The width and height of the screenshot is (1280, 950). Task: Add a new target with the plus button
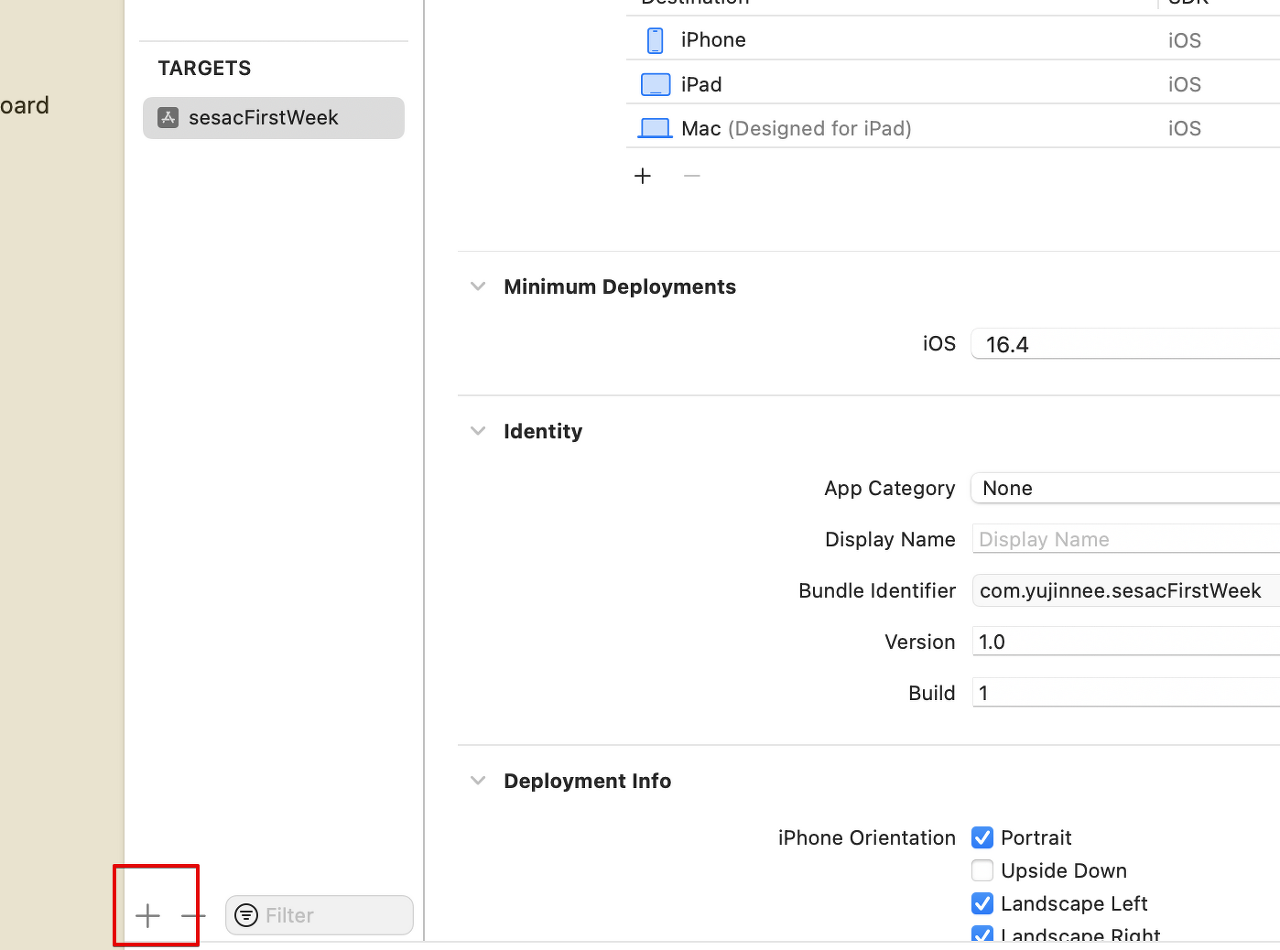(x=148, y=915)
